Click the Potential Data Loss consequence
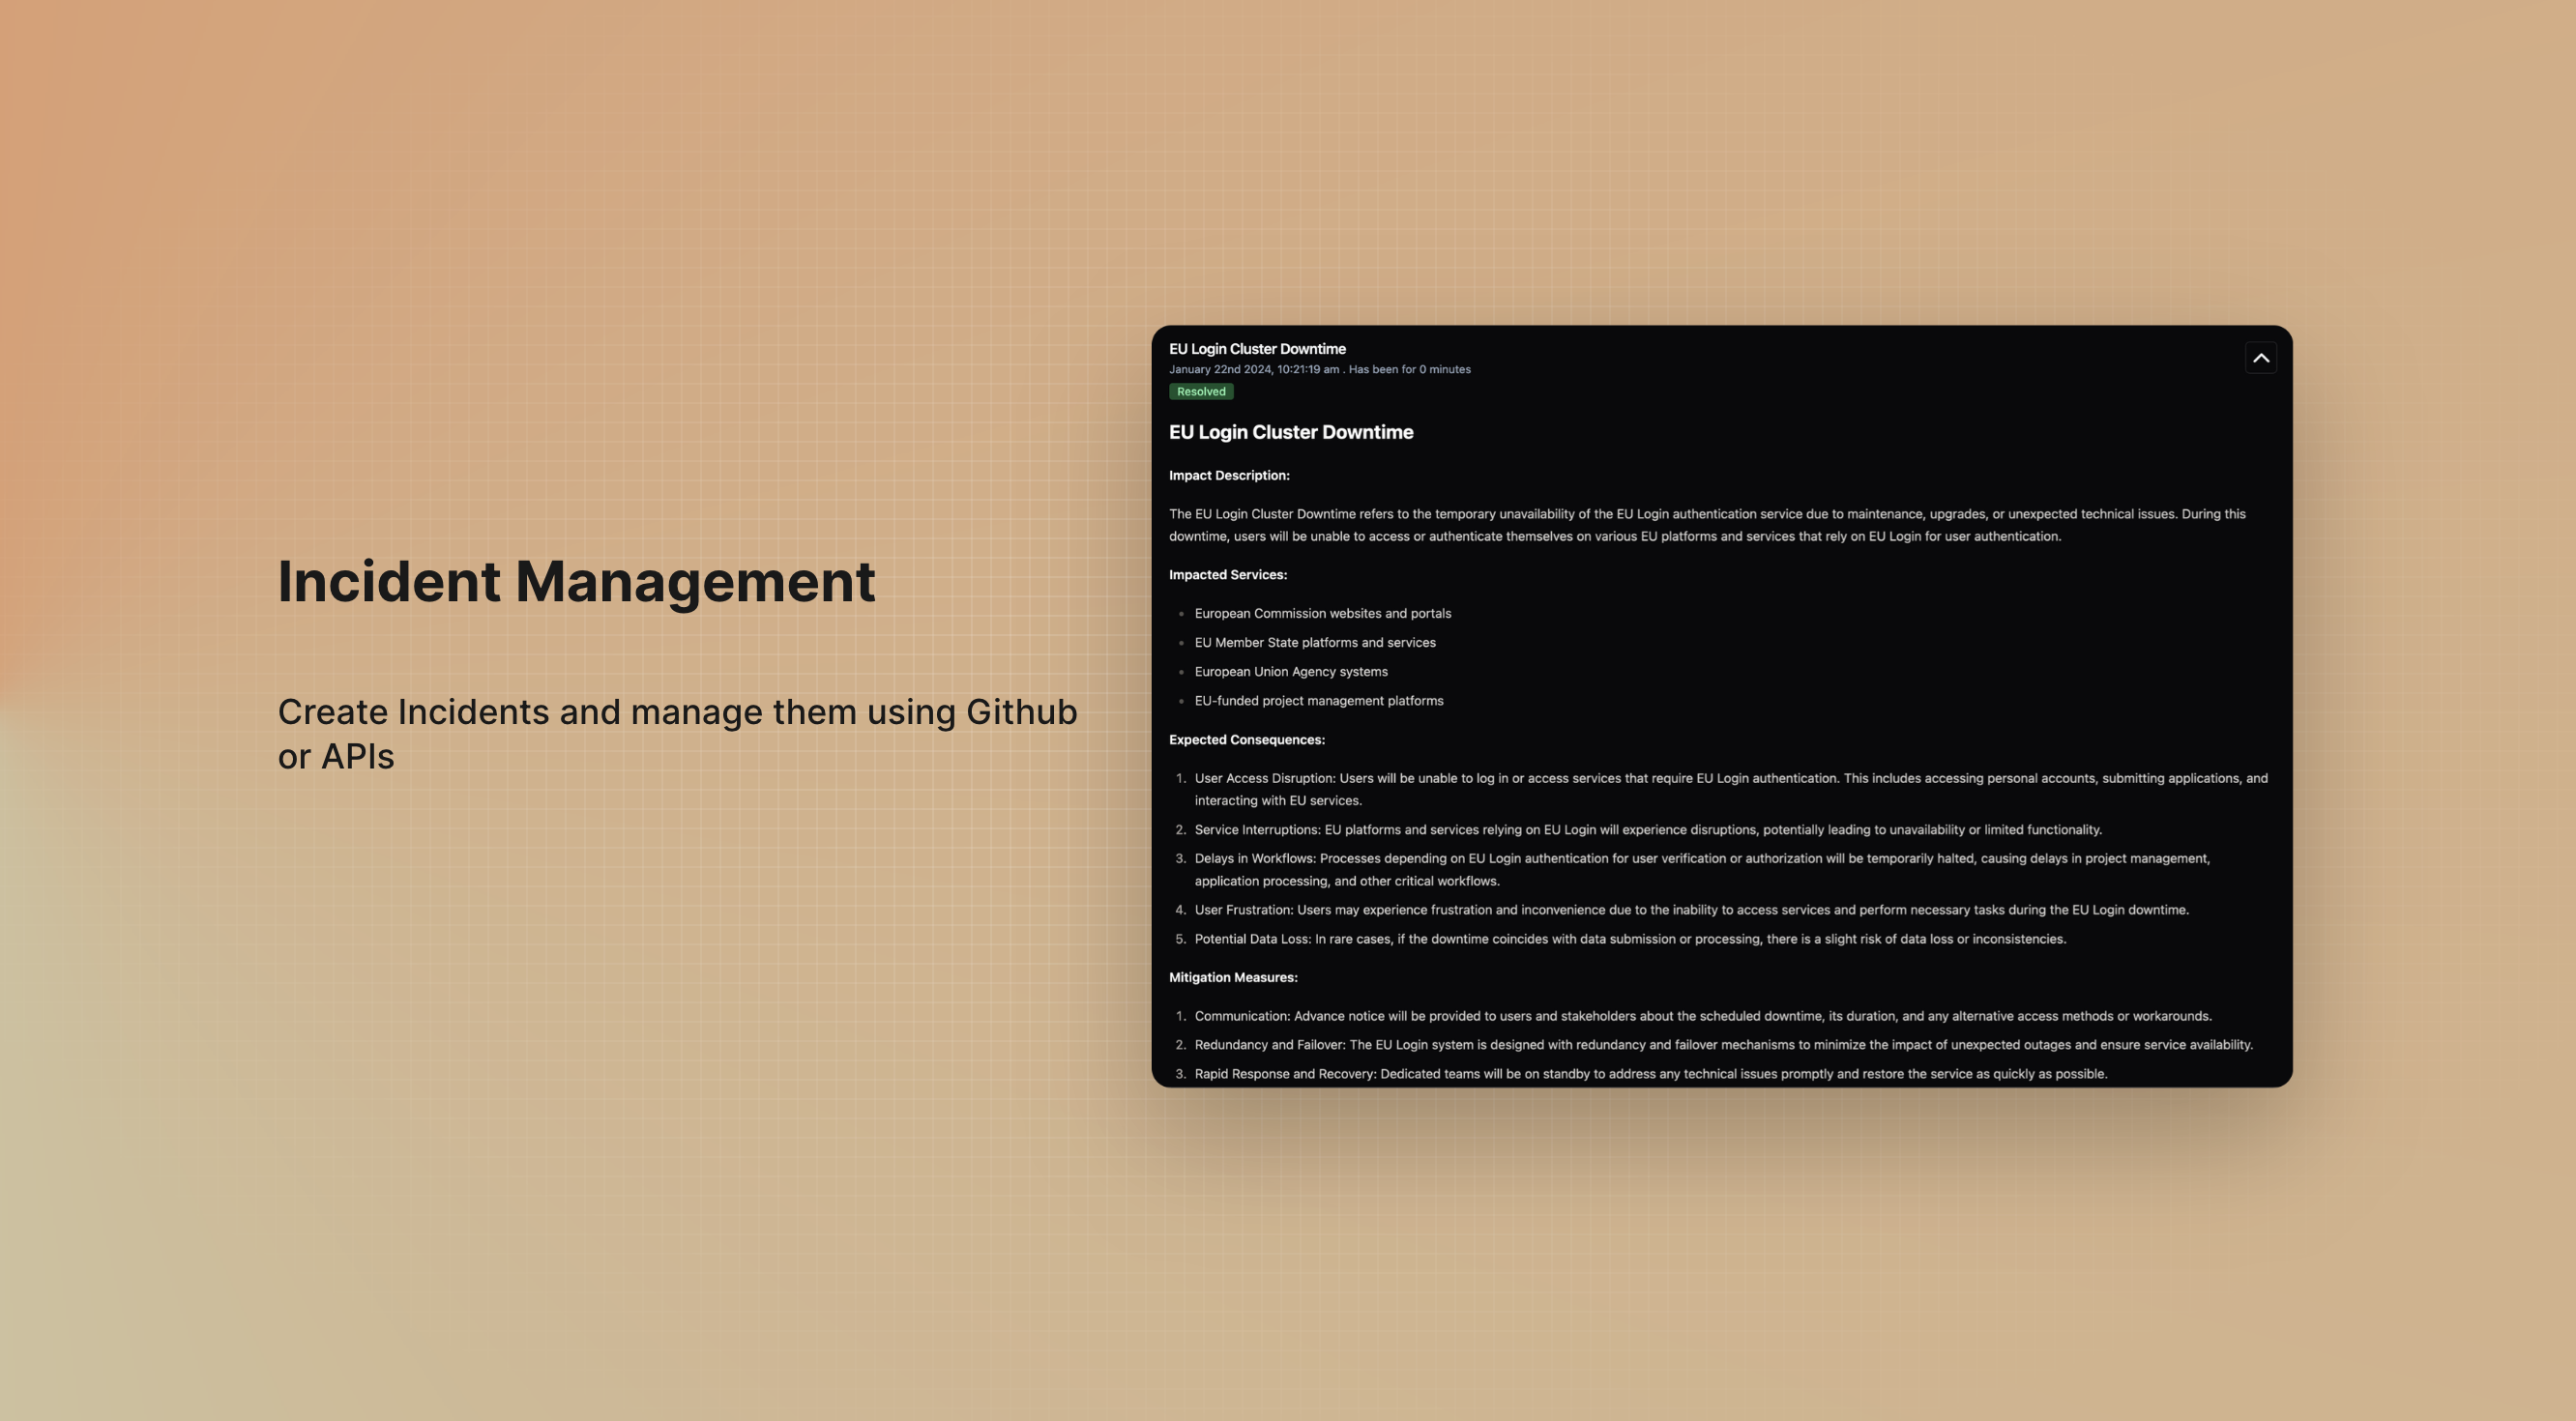The width and height of the screenshot is (2576, 1421). [1252, 939]
